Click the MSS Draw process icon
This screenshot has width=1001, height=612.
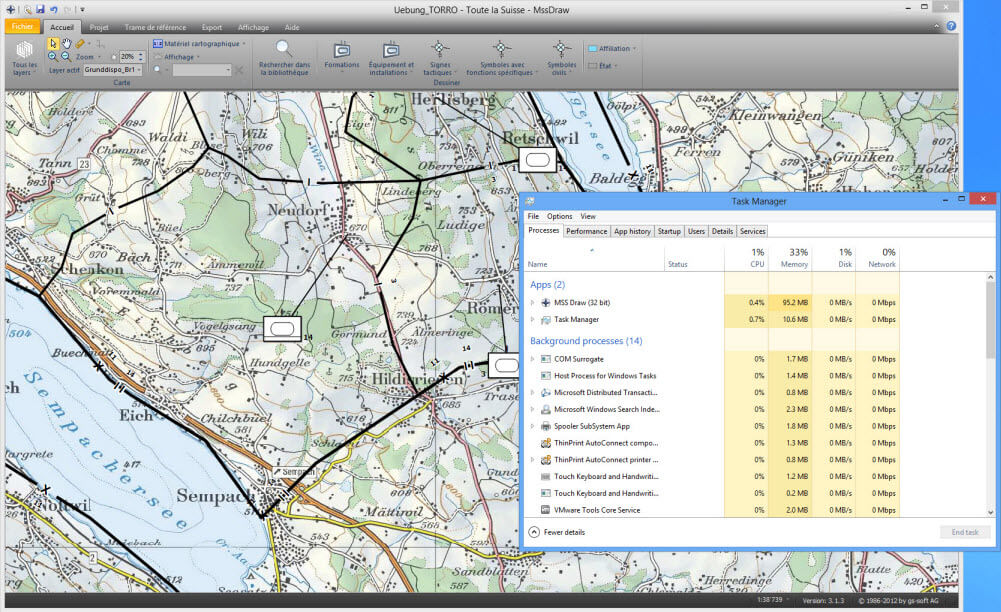coord(546,302)
